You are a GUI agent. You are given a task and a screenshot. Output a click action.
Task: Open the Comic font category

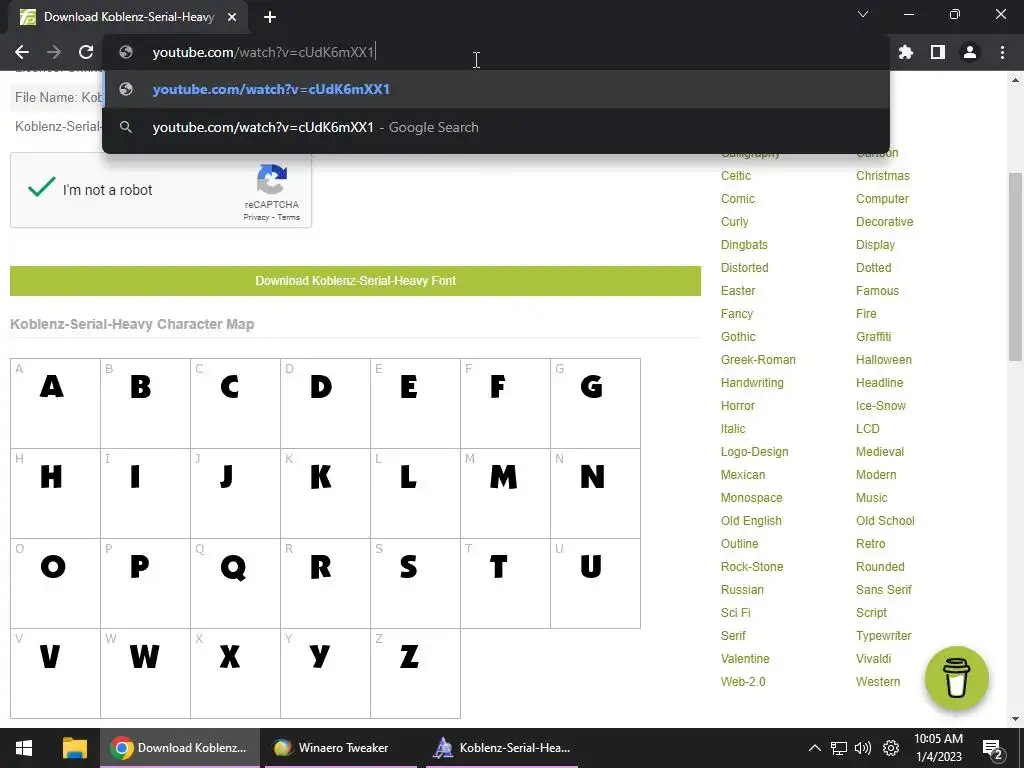pyautogui.click(x=738, y=199)
